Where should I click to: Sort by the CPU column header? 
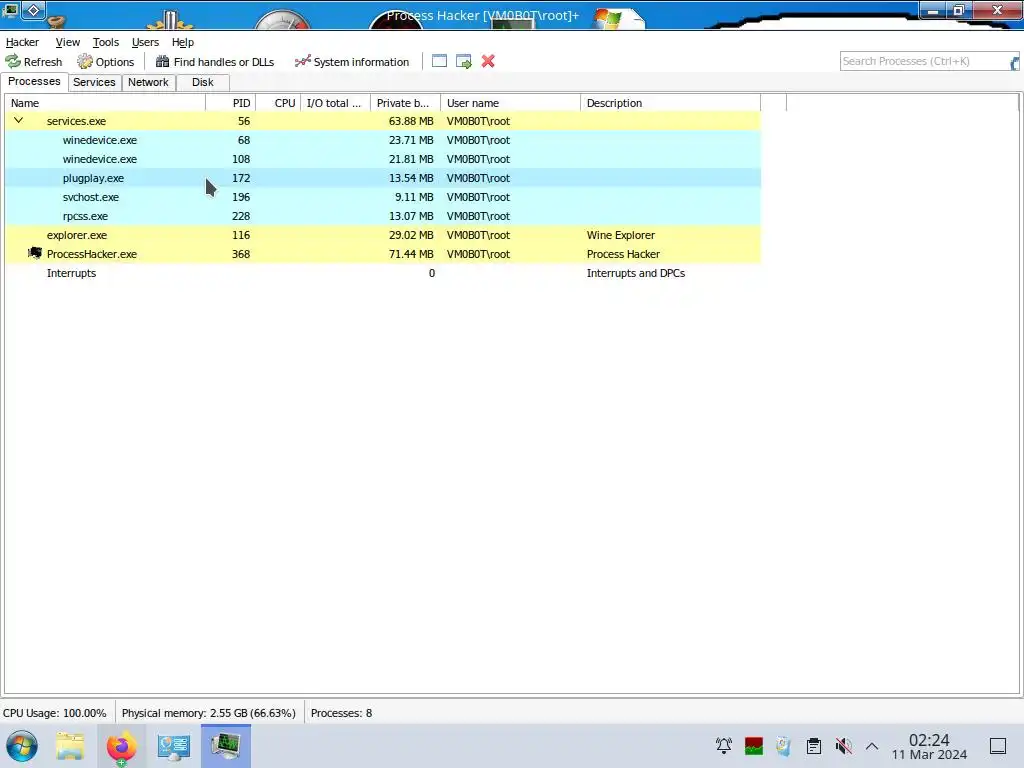pos(278,103)
